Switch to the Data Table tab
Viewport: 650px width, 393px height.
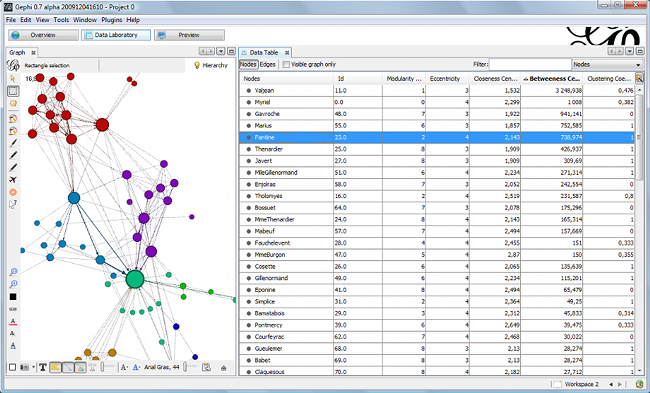pos(264,52)
